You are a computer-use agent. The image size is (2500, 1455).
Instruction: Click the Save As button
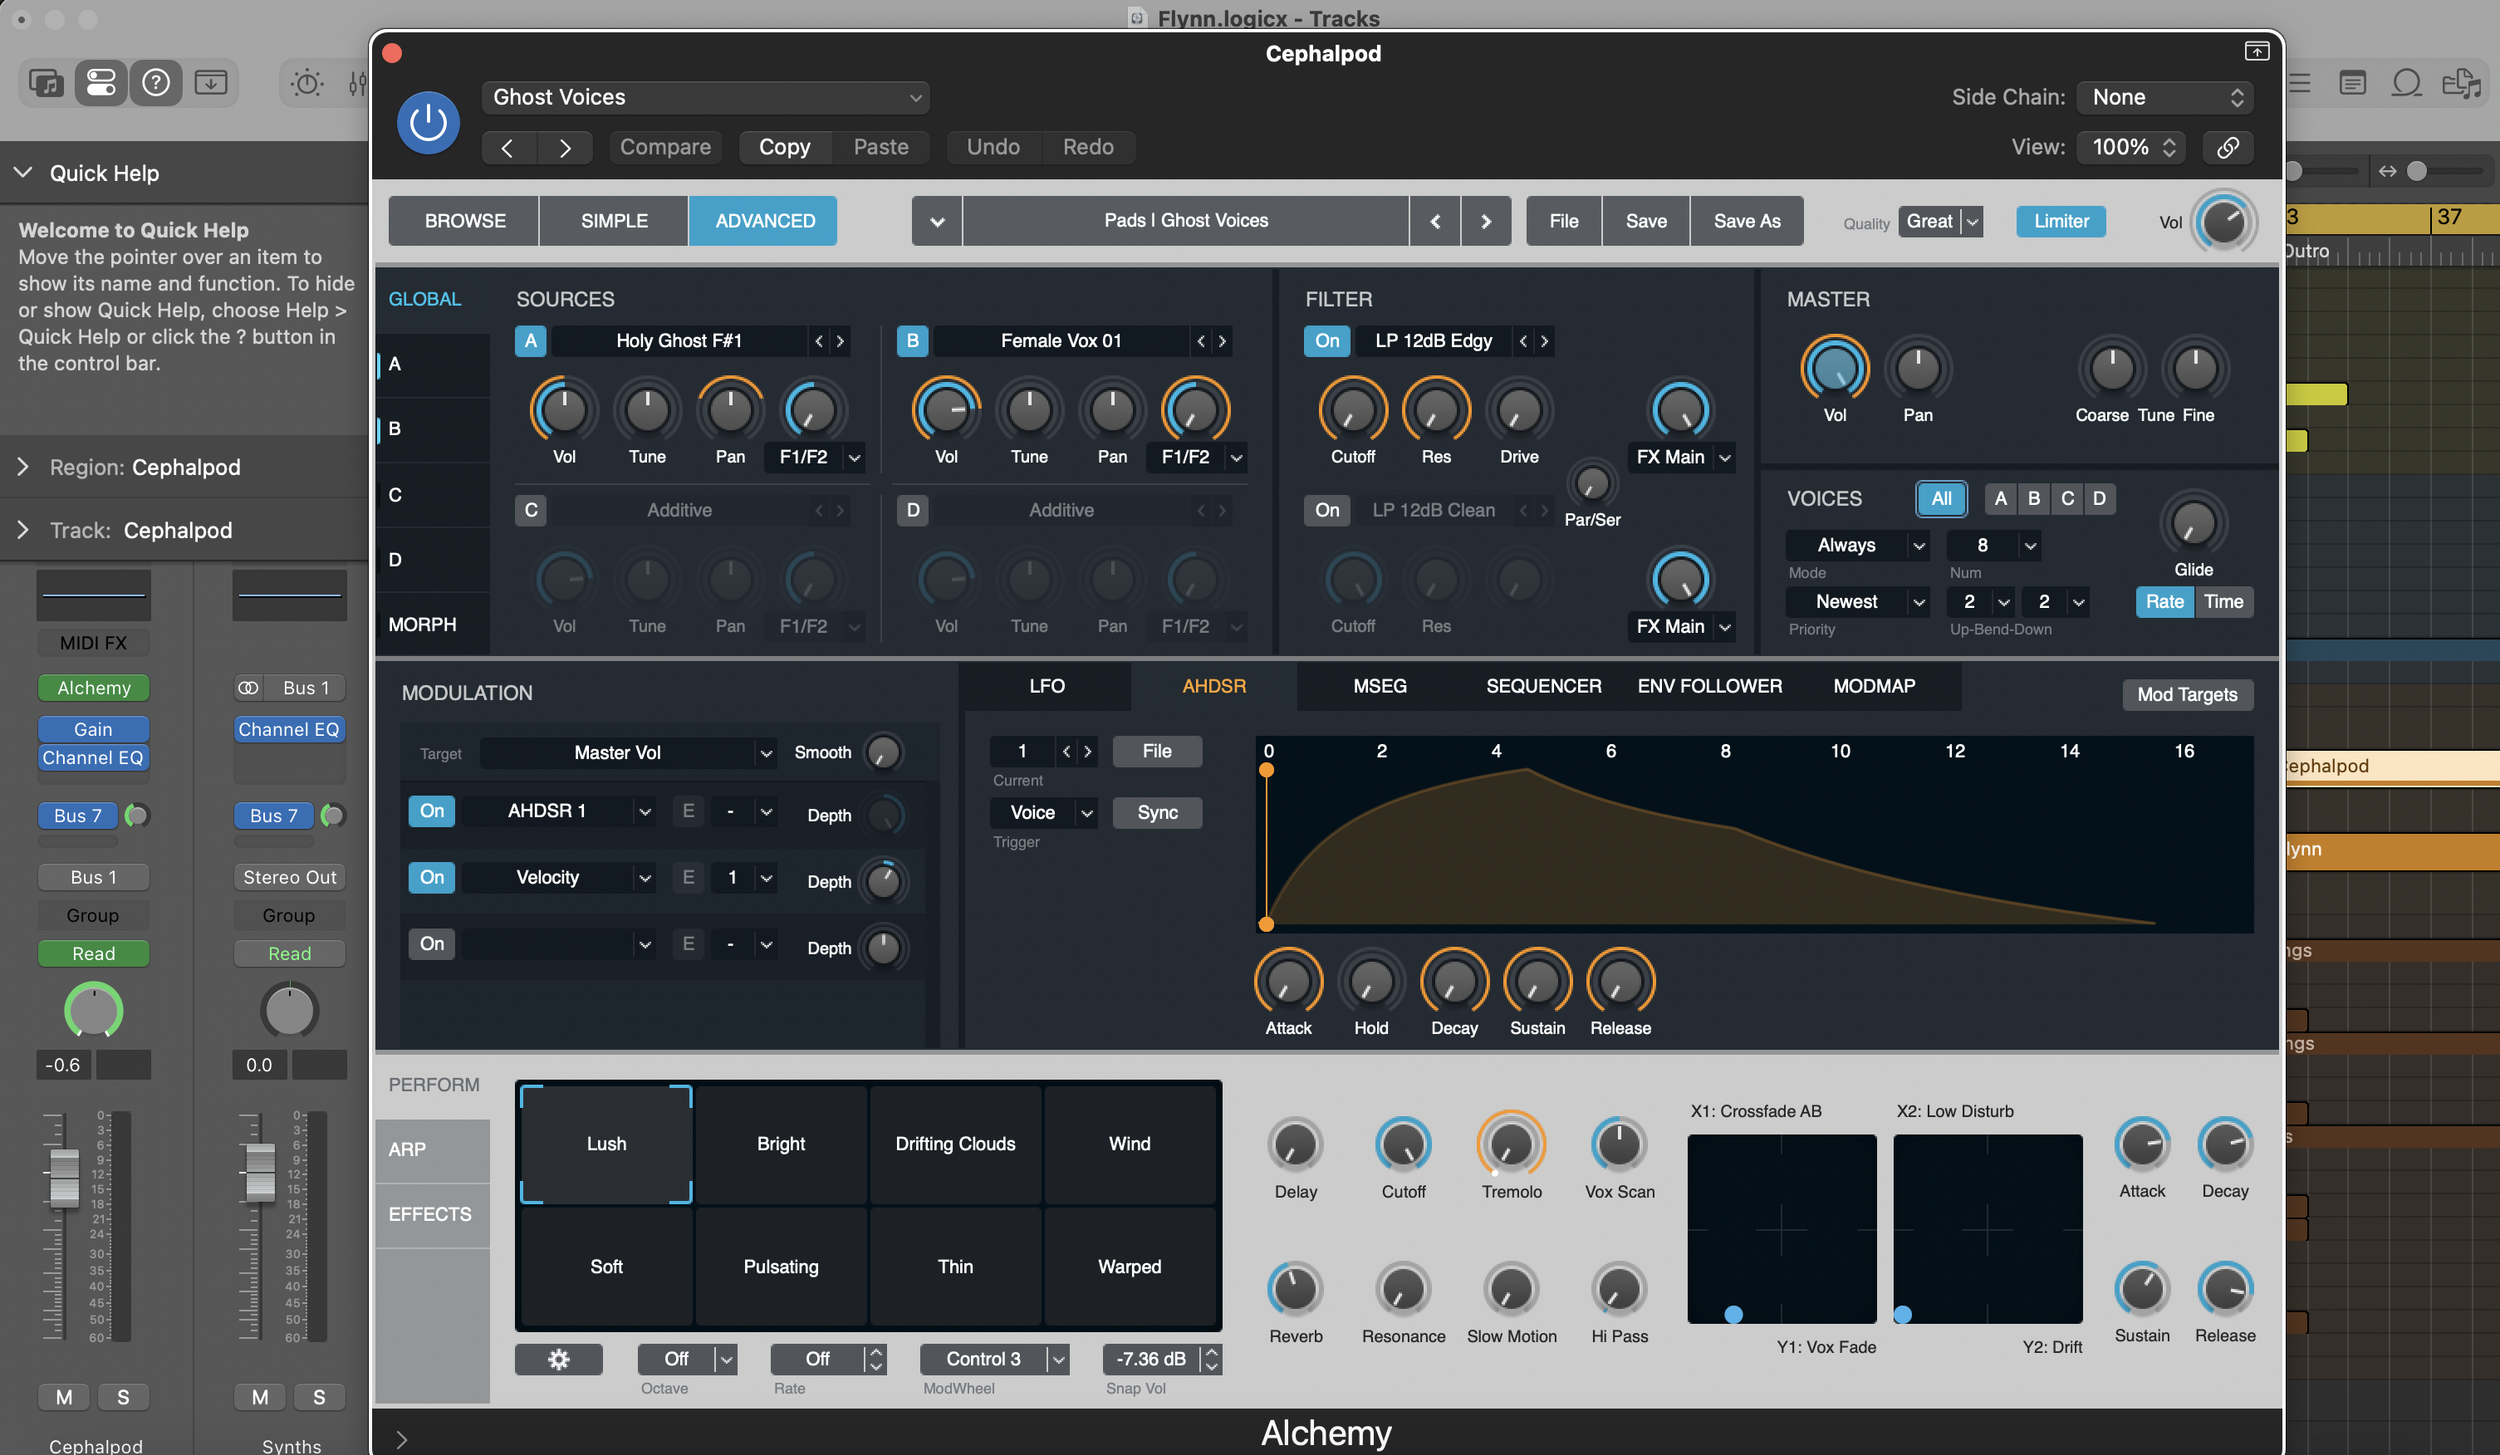pyautogui.click(x=1746, y=221)
